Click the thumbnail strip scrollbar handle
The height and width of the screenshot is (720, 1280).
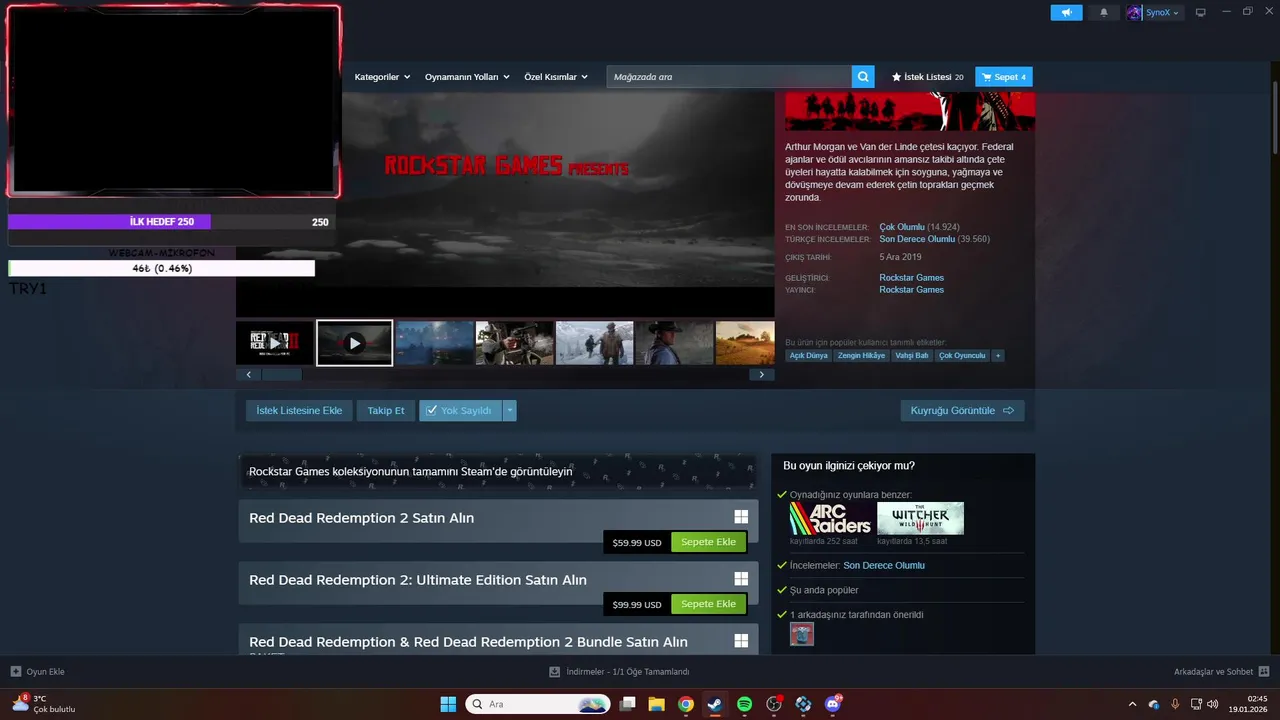pyautogui.click(x=282, y=374)
